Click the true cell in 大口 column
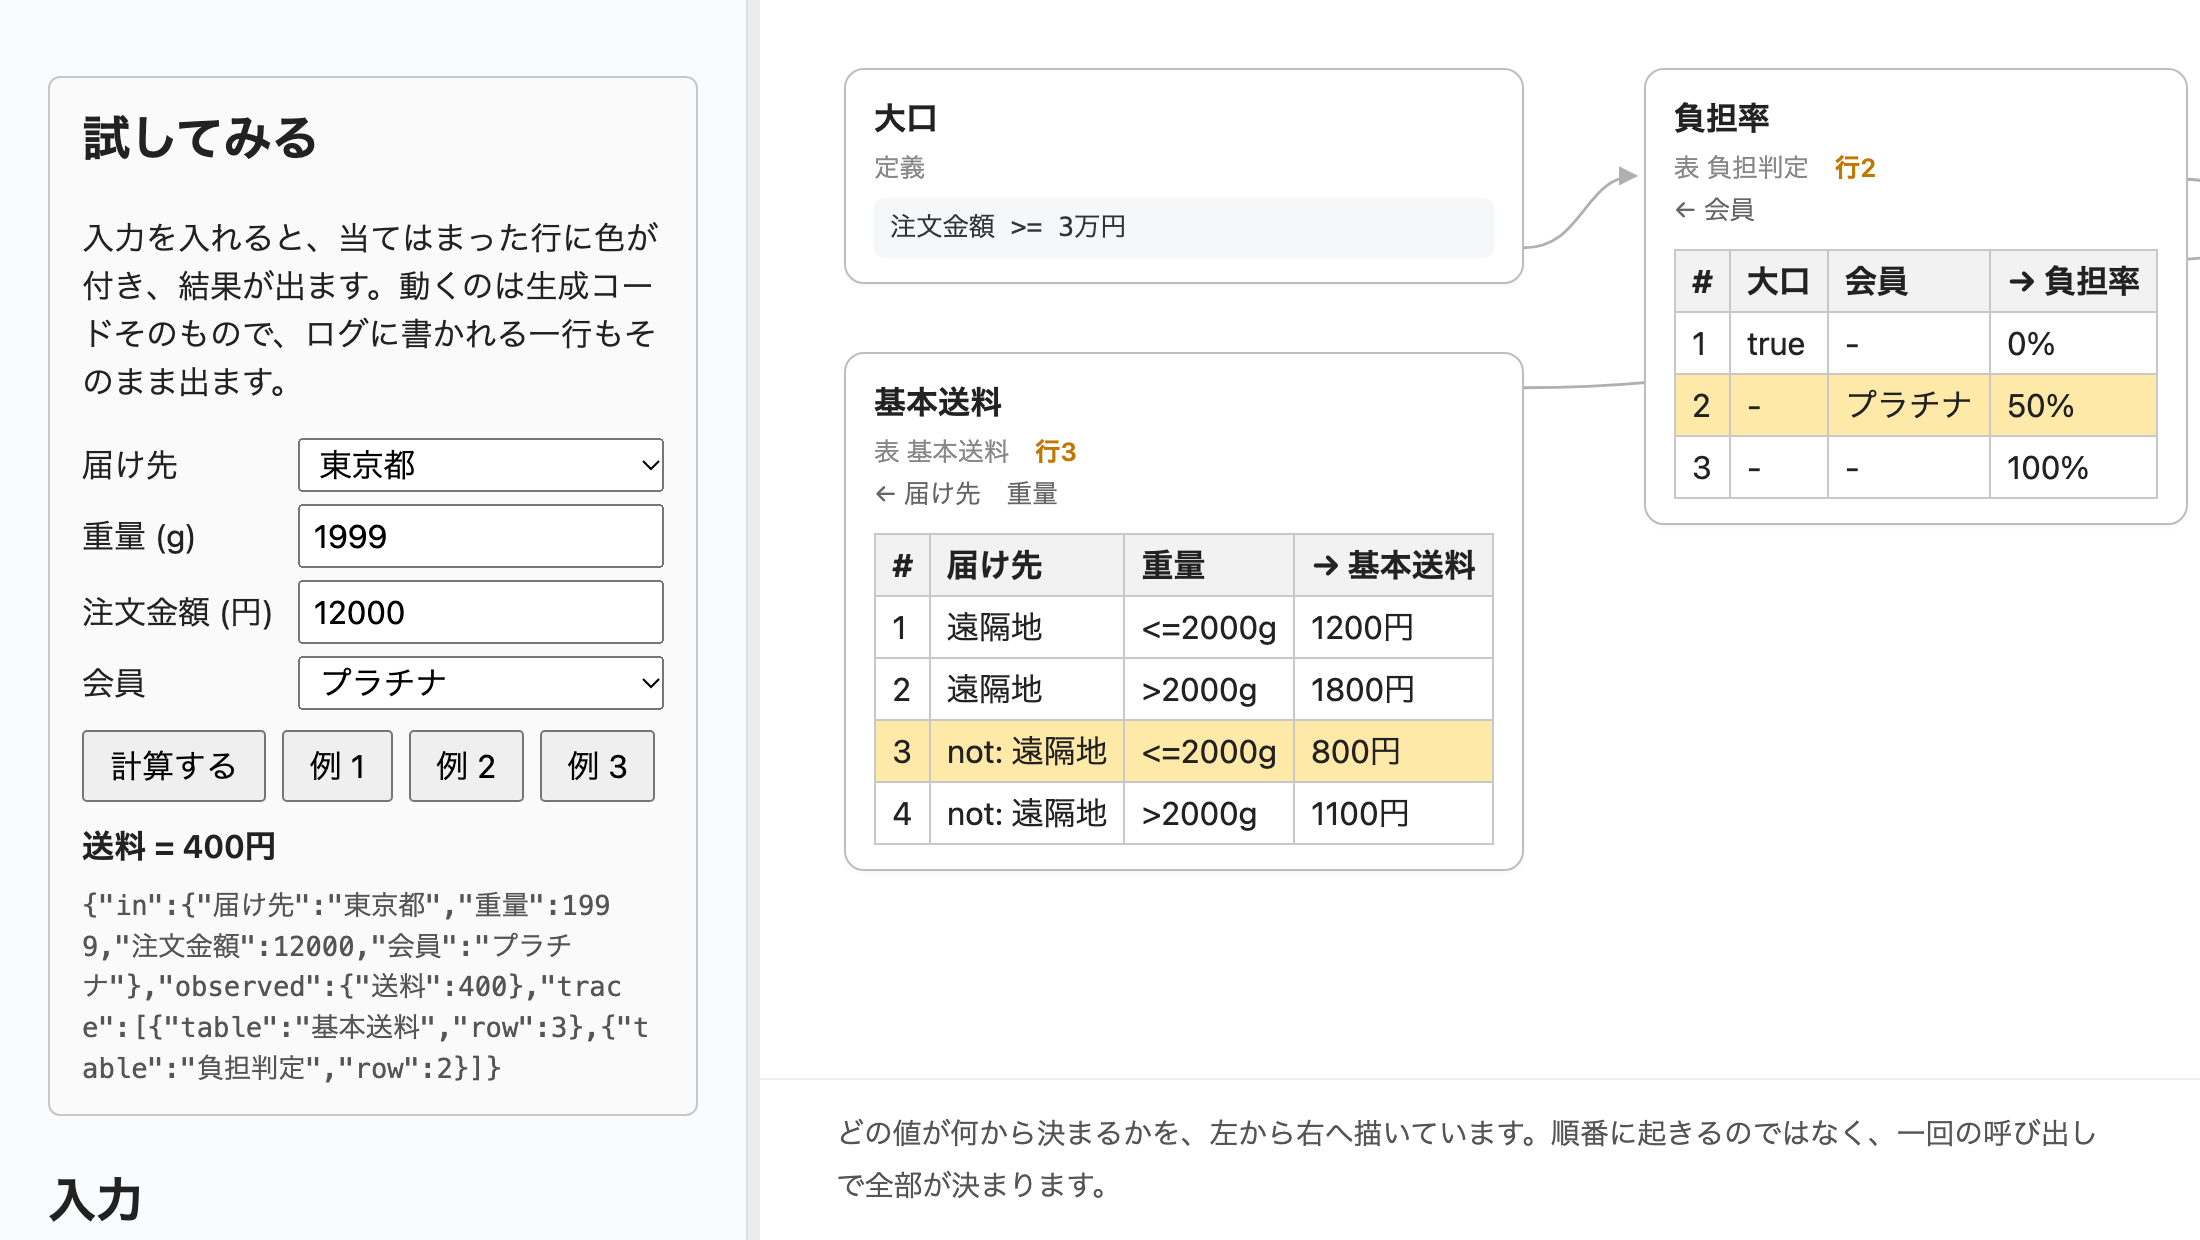Screen dimensions: 2200x1240 pyautogui.click(x=1779, y=344)
